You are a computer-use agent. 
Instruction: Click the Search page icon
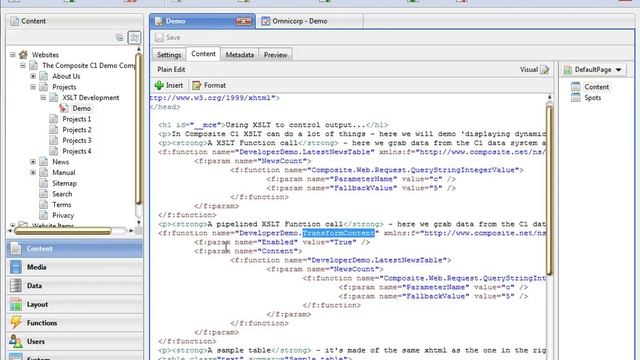point(44,194)
